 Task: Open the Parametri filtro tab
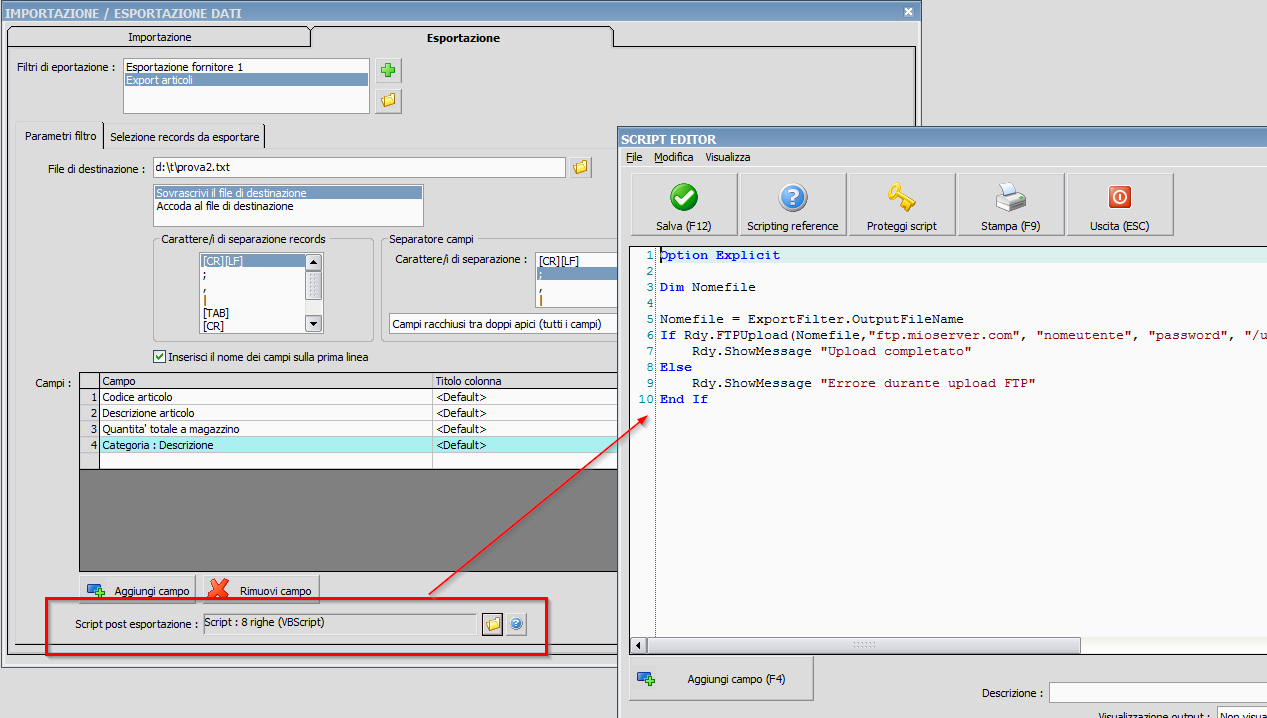[x=61, y=136]
